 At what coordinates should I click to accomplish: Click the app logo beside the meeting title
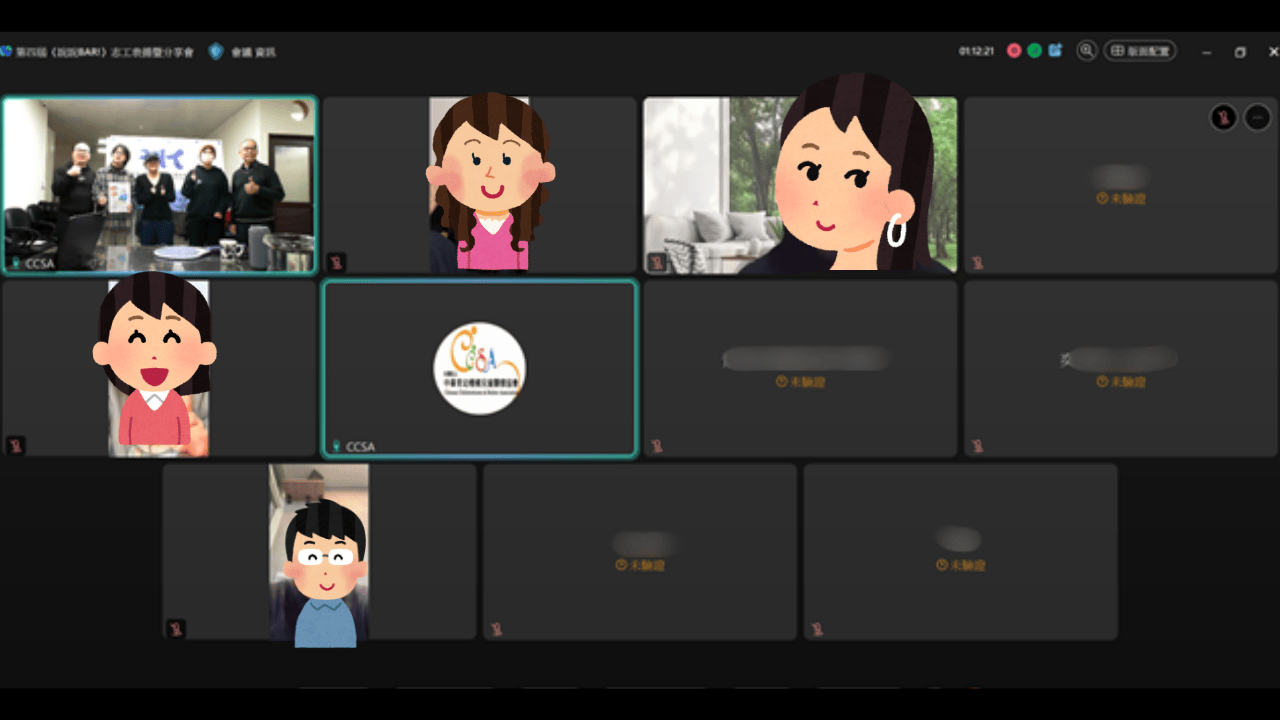click(6, 51)
